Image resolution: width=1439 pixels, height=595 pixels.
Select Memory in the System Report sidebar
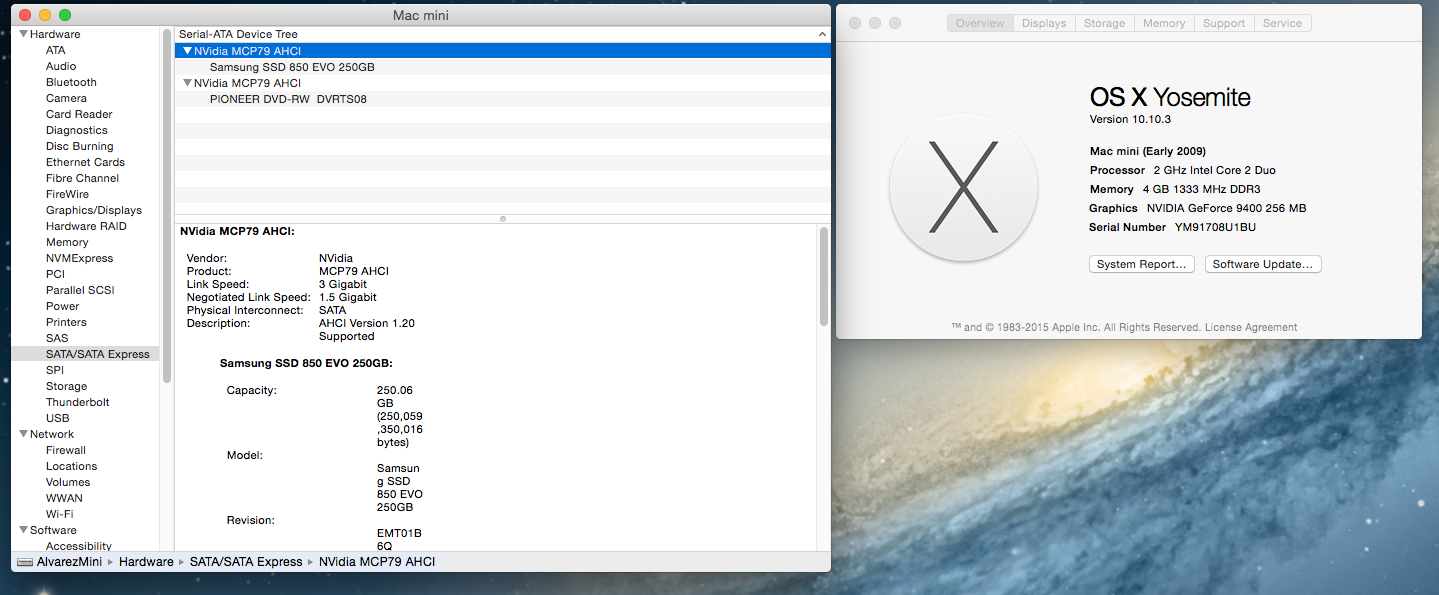pyautogui.click(x=67, y=242)
